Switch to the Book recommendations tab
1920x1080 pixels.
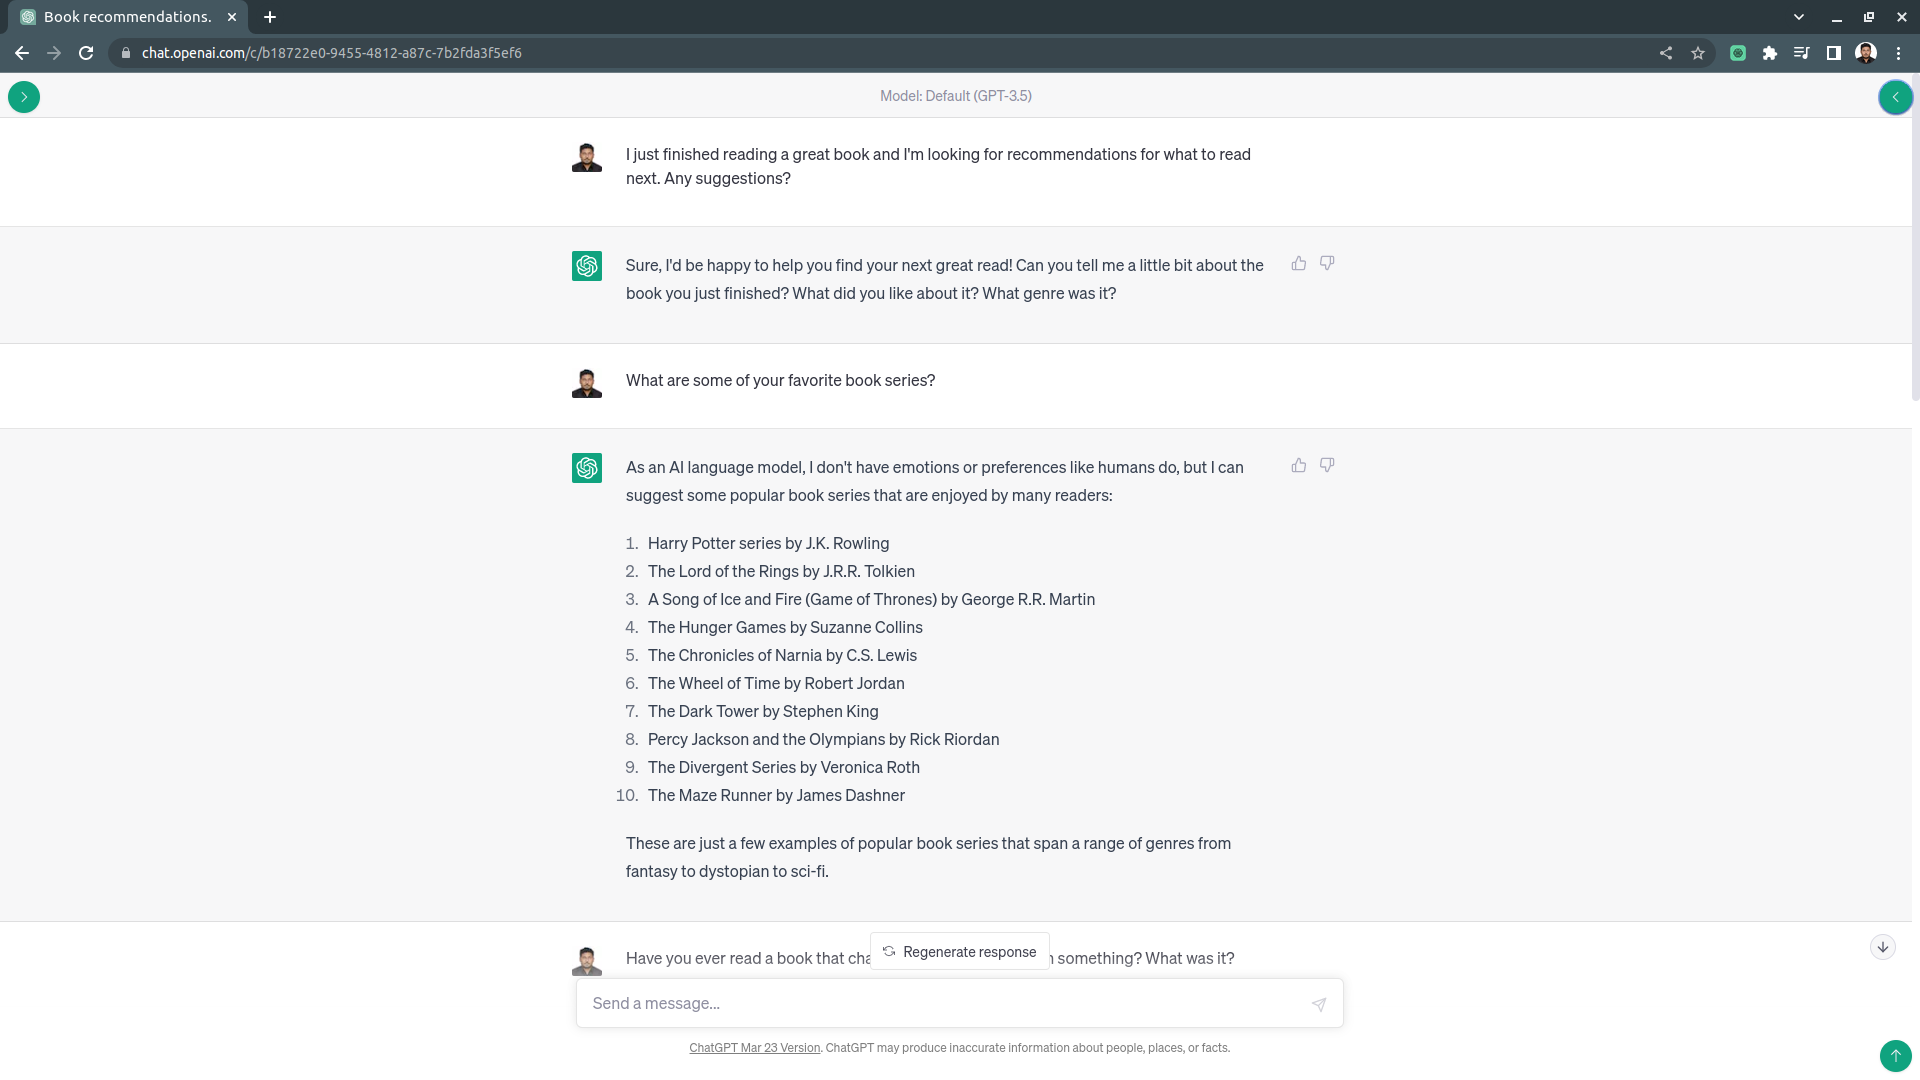point(128,17)
